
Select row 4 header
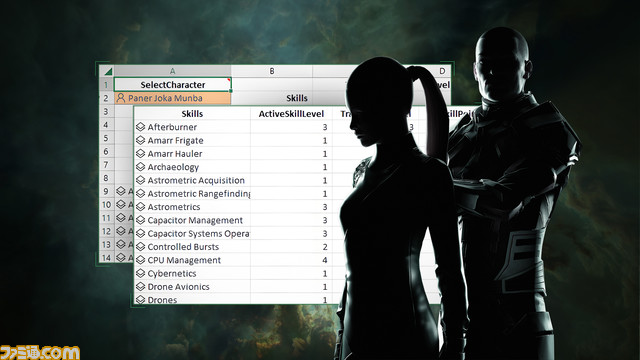coord(106,124)
